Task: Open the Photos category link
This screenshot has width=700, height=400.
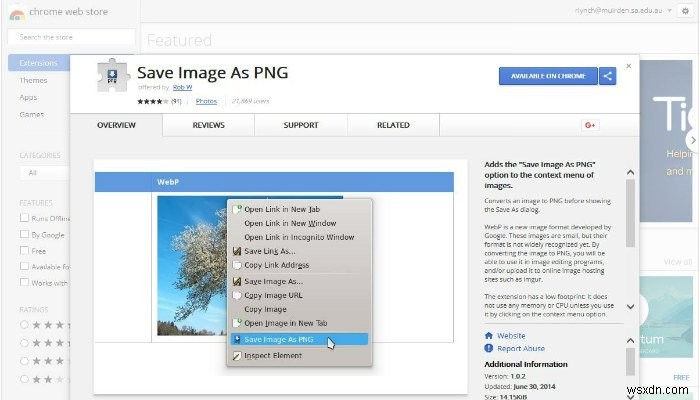Action: (x=206, y=101)
